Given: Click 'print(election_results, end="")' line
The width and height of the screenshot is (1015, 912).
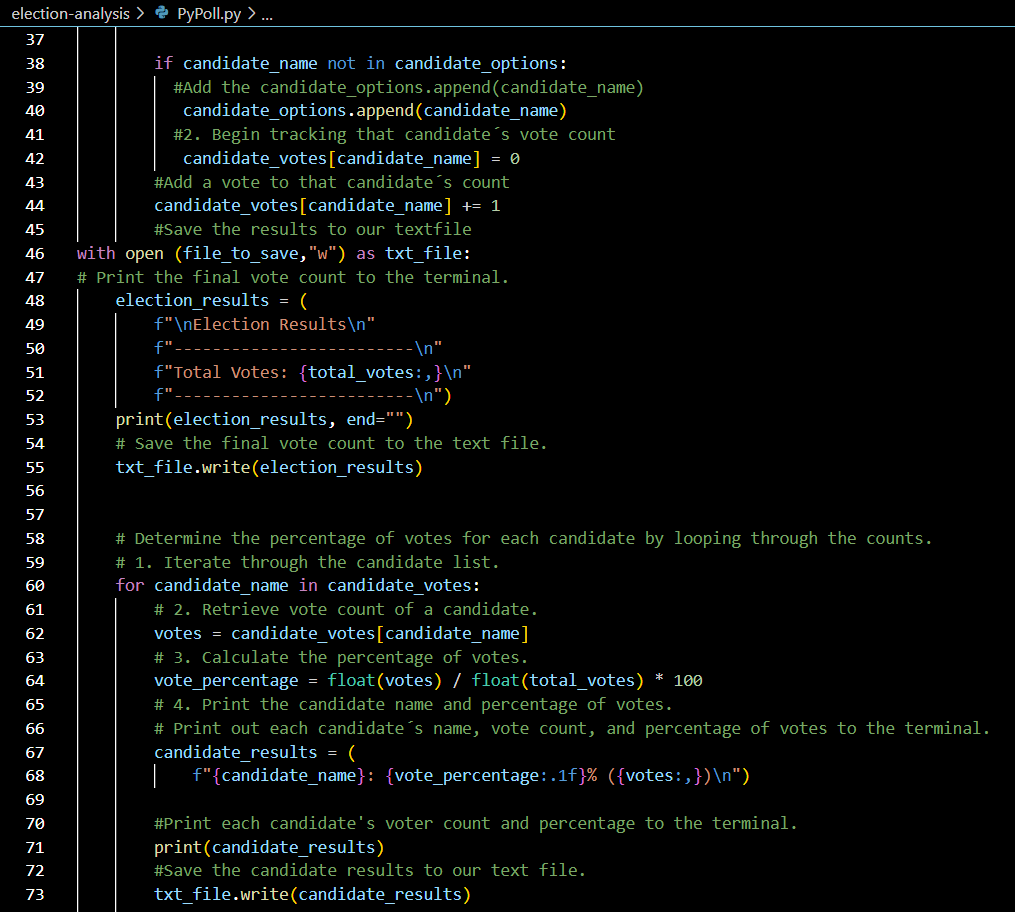Looking at the screenshot, I should coord(264,420).
